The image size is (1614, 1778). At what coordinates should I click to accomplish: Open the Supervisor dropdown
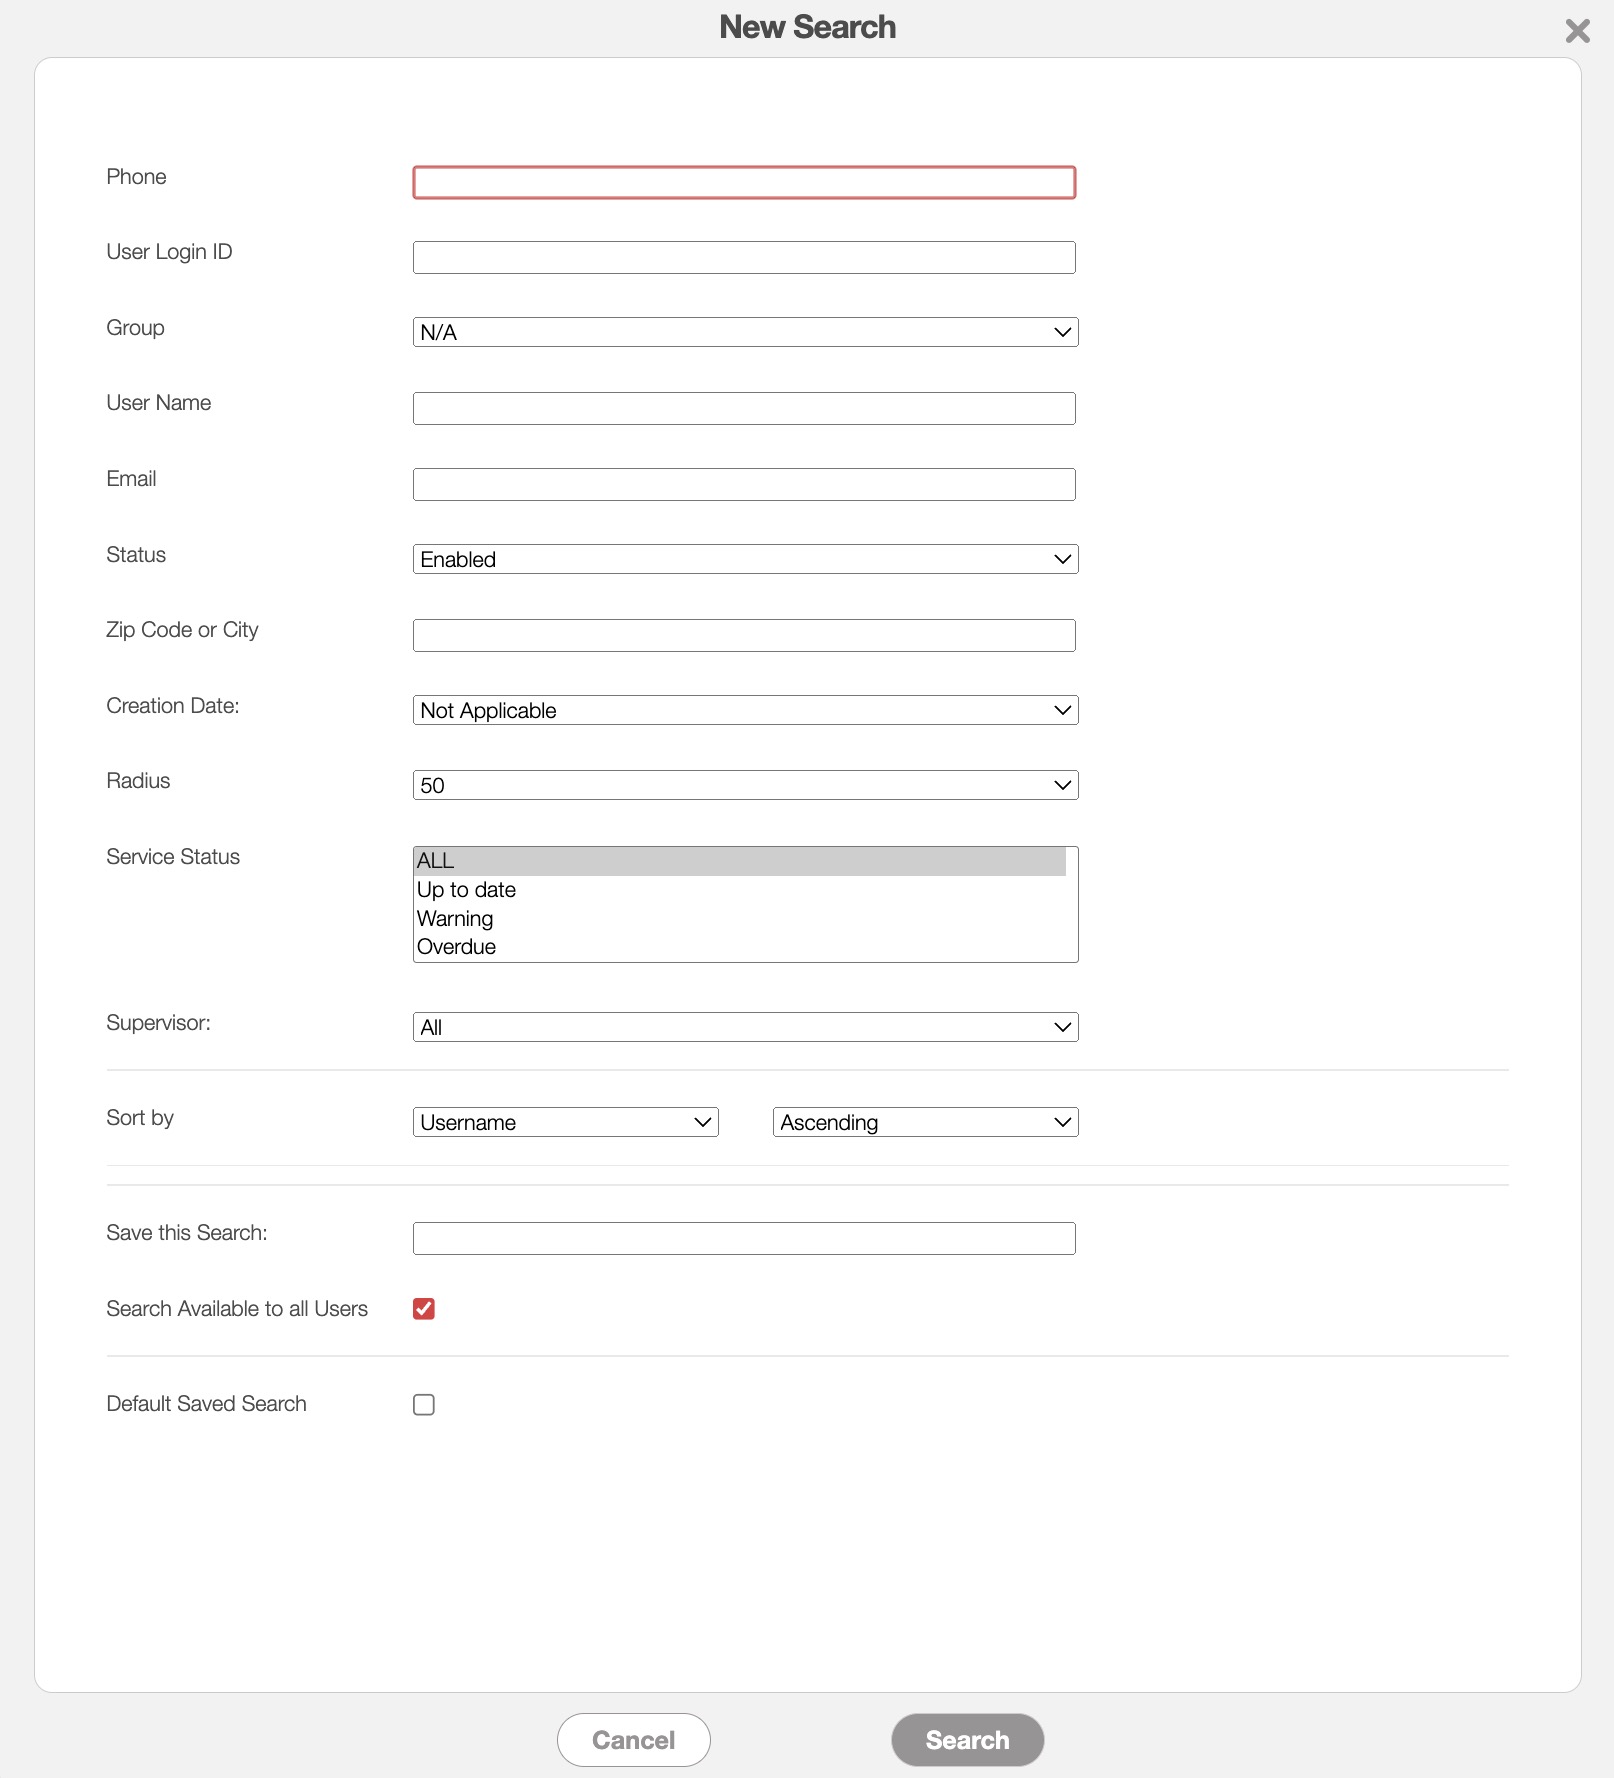coord(744,1028)
